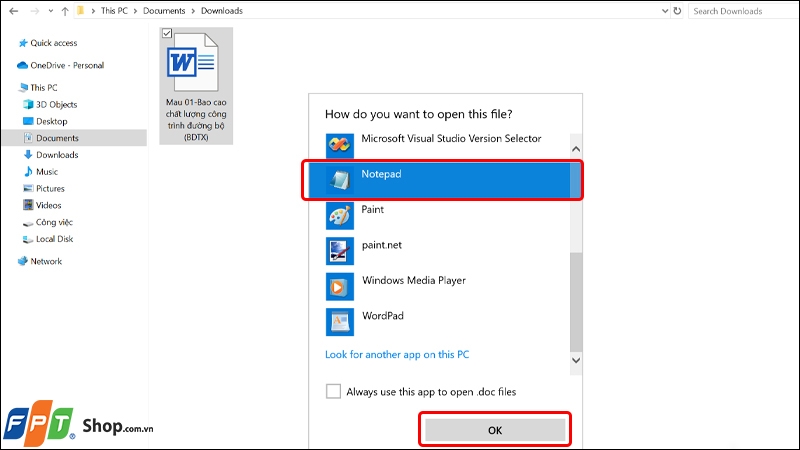
Task: Click the Local Disk drive icon
Action: pos(28,239)
